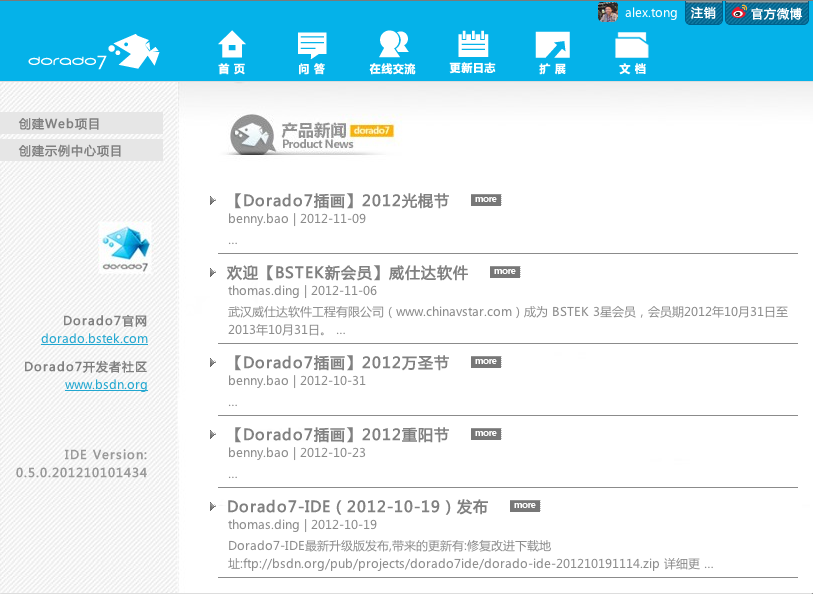Open the changelog (更新日志) notepad icon
Viewport: 813px width, 594px height.
click(x=472, y=45)
